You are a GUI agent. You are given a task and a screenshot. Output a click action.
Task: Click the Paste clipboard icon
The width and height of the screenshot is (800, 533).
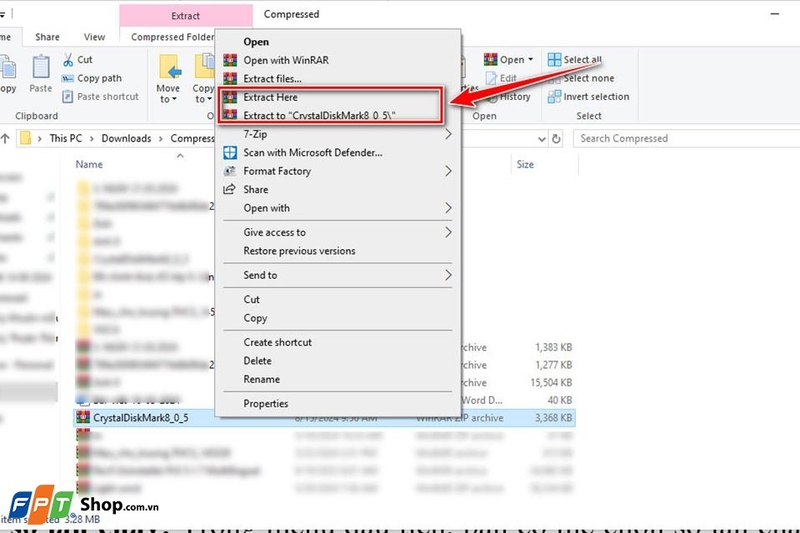(x=41, y=67)
